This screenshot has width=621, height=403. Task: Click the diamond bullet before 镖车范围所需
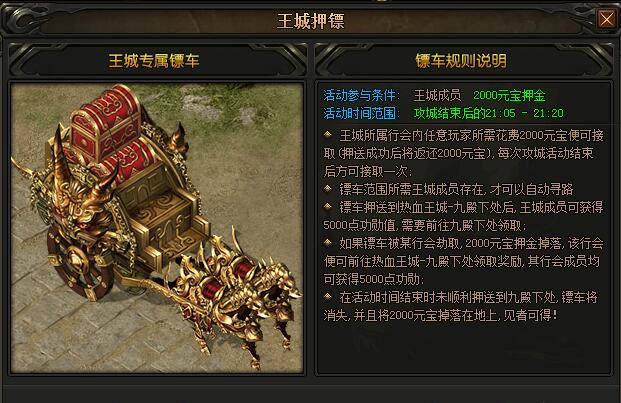click(x=328, y=188)
